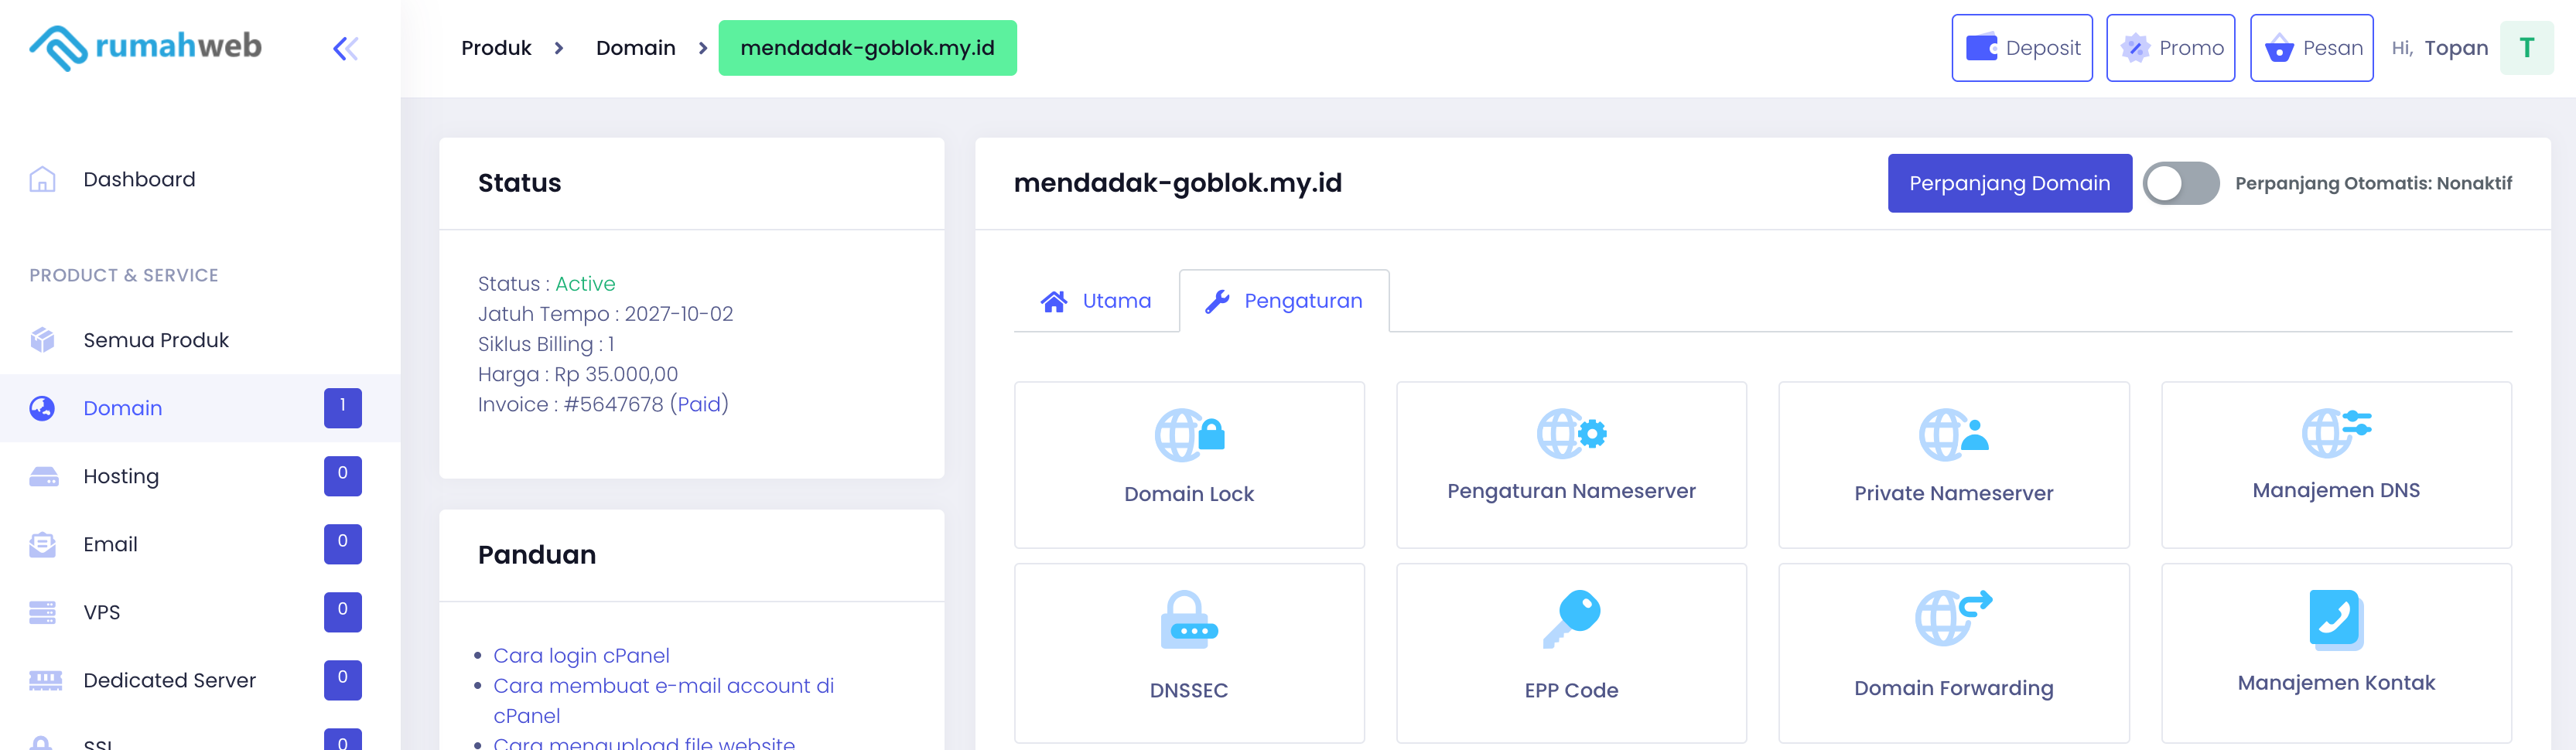Image resolution: width=2576 pixels, height=750 pixels.
Task: Select Hosting menu item
Action: click(x=200, y=476)
